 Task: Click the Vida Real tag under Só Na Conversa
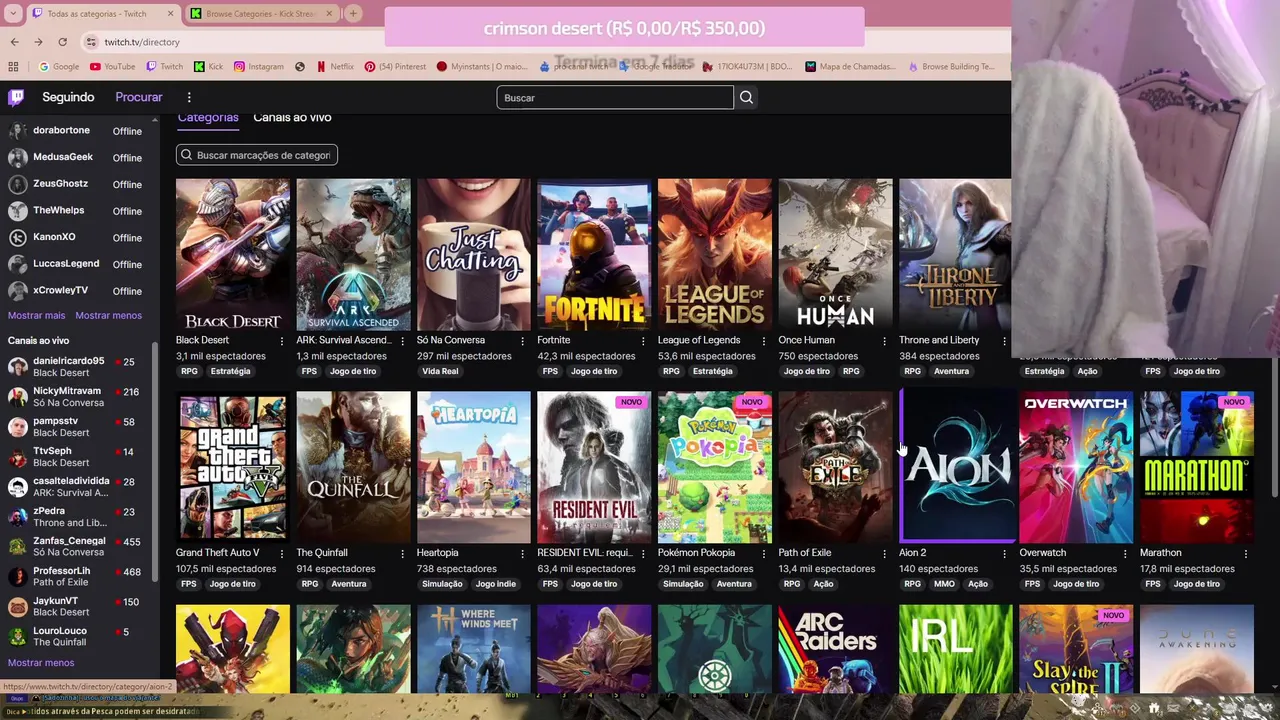pos(440,371)
